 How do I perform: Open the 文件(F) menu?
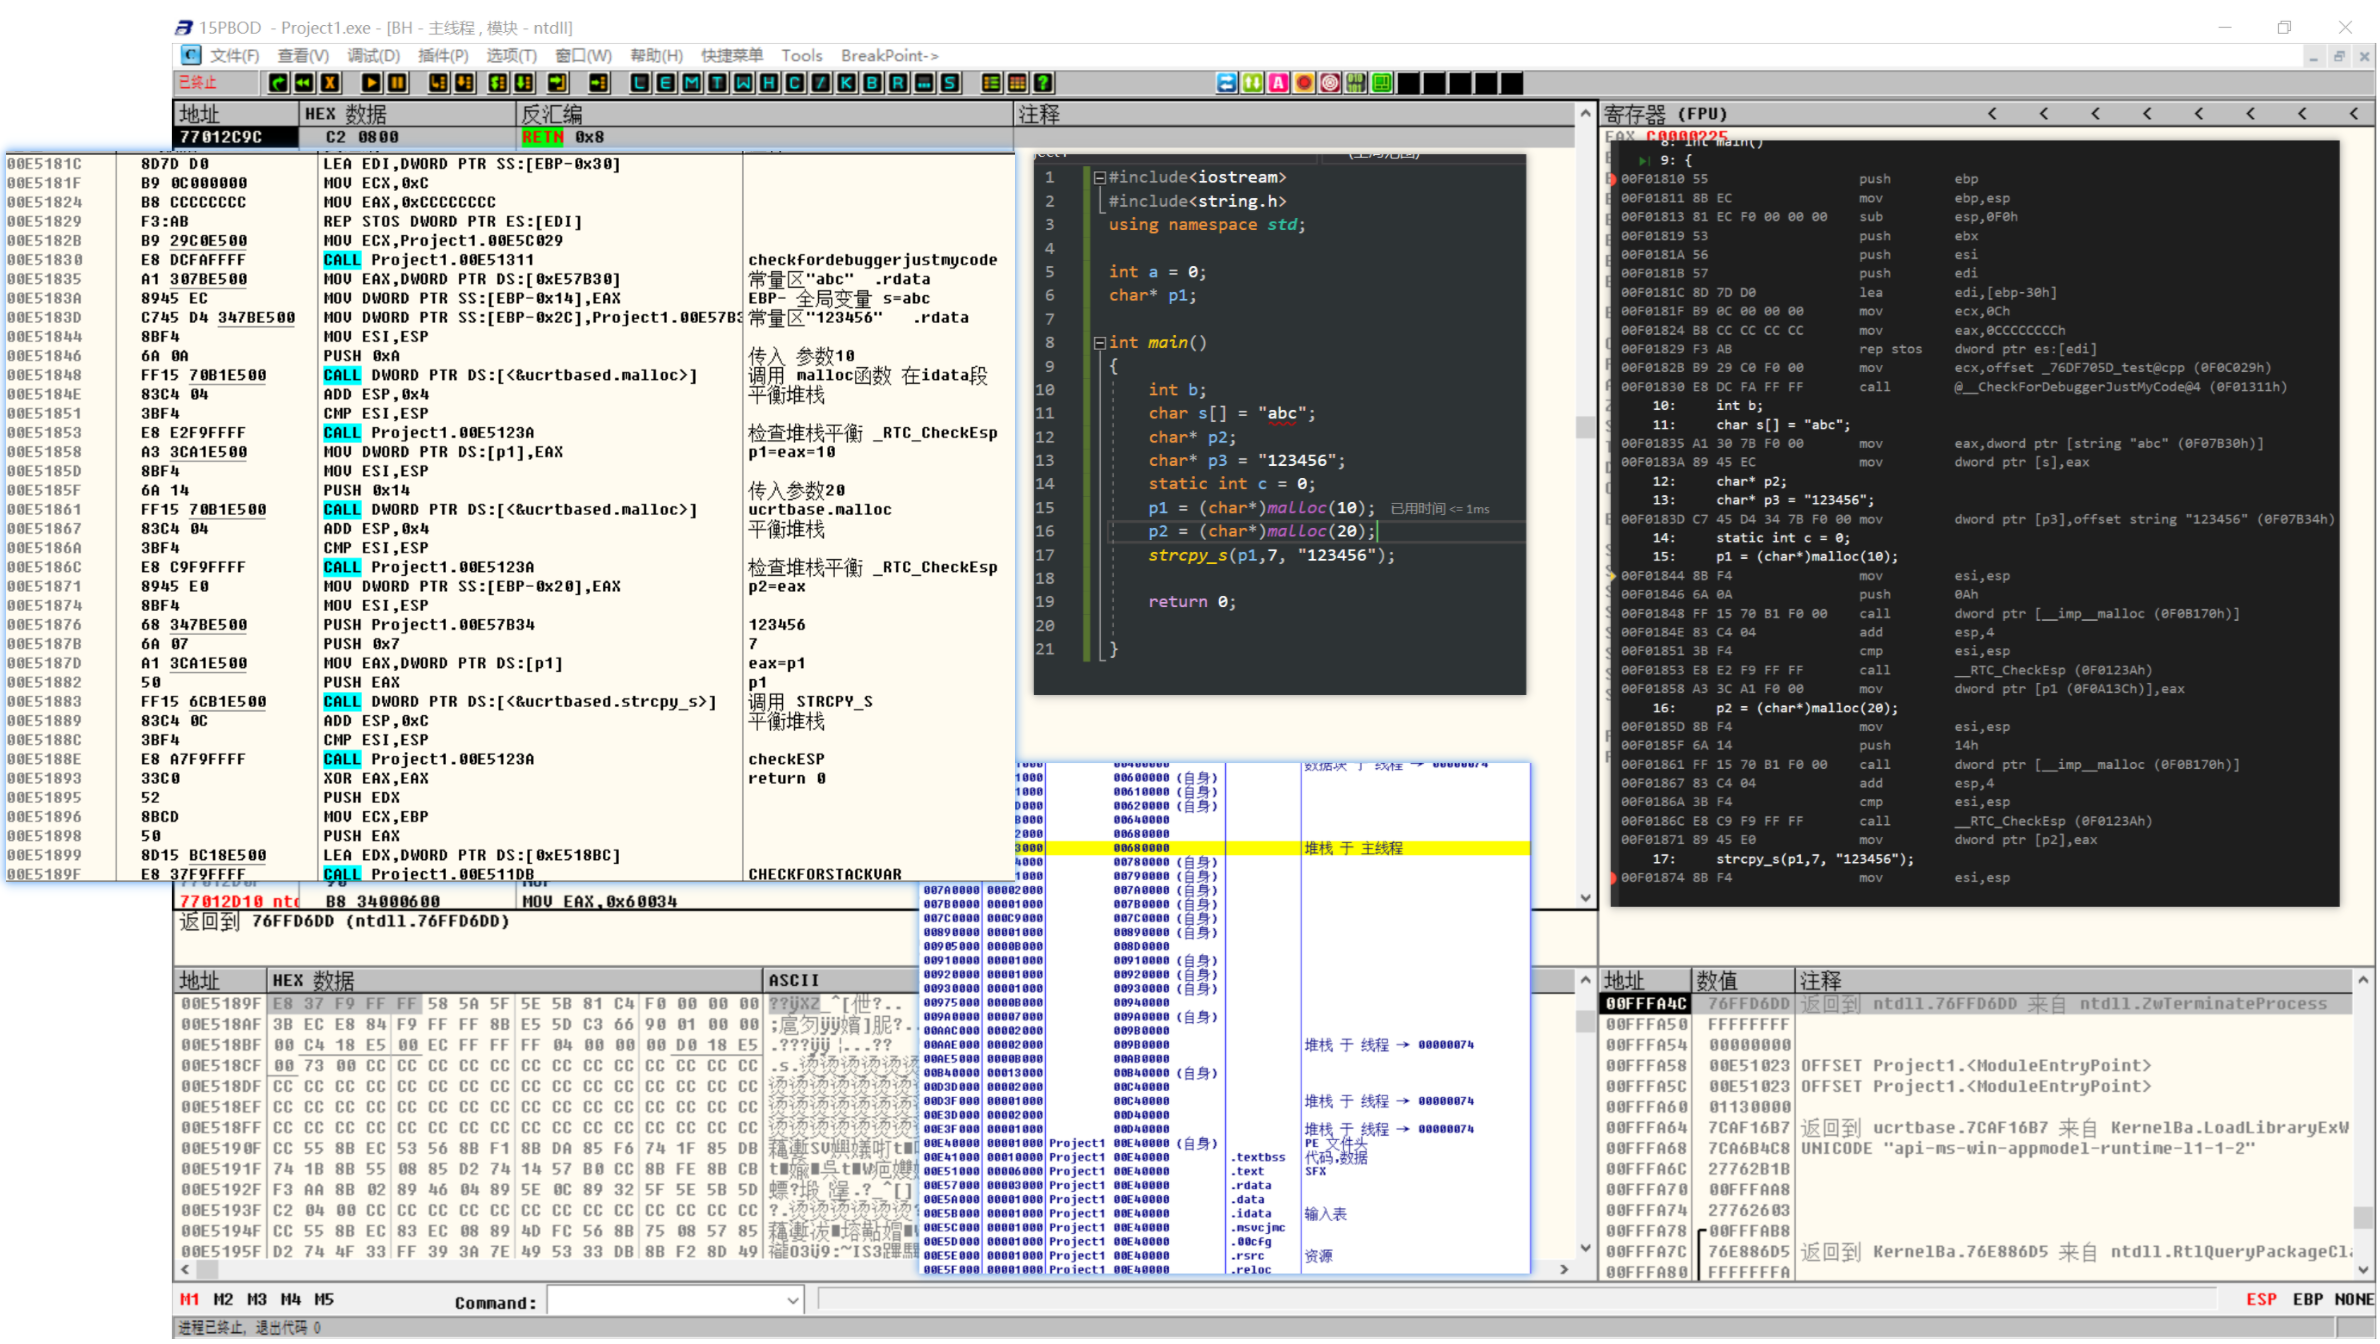235,55
